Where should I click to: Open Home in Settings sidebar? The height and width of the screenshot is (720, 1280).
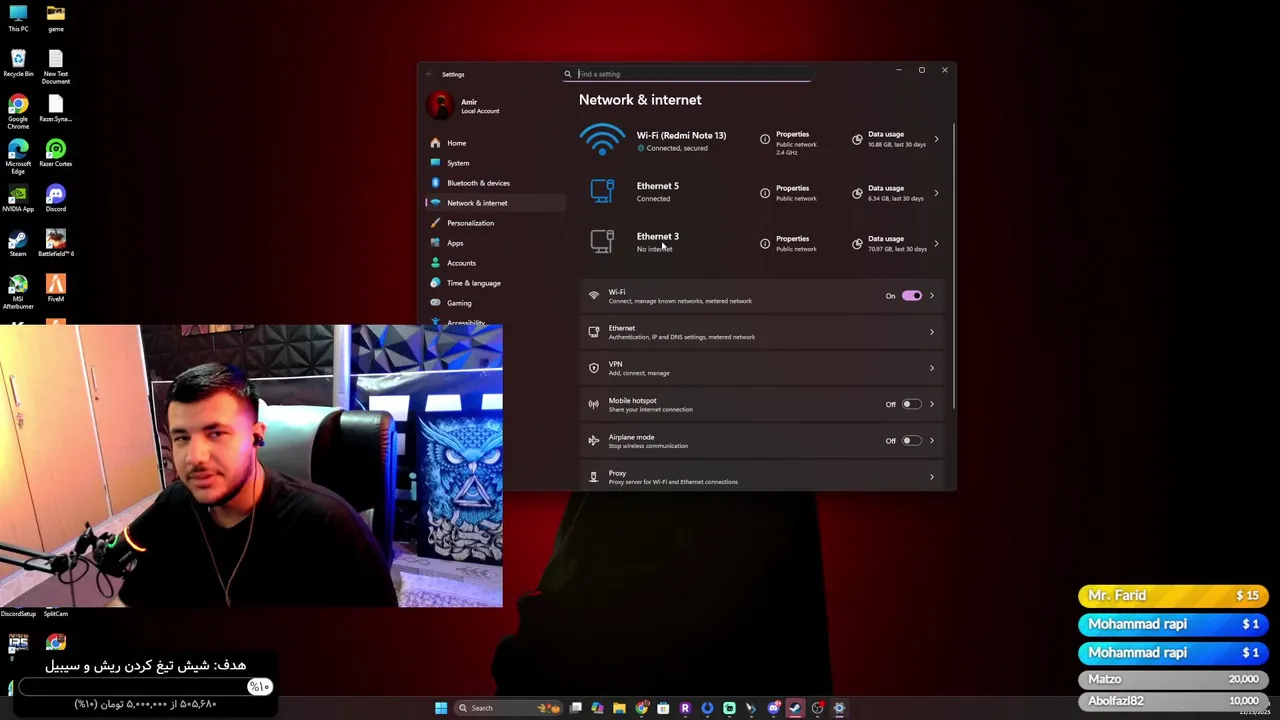(496, 143)
